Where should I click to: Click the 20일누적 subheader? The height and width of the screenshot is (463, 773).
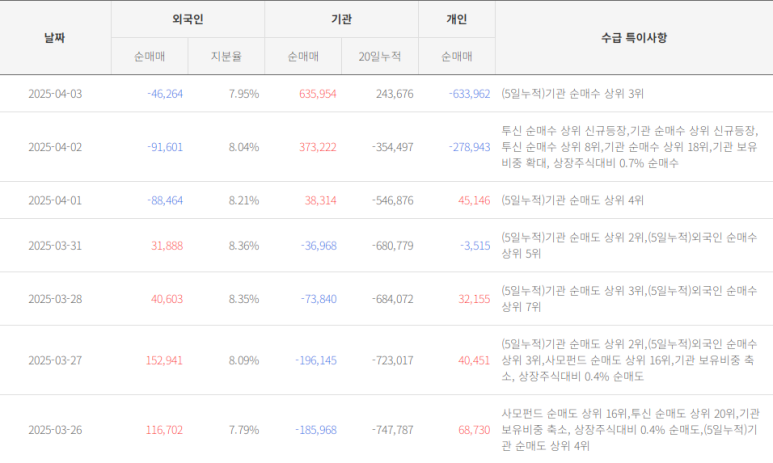pos(380,57)
